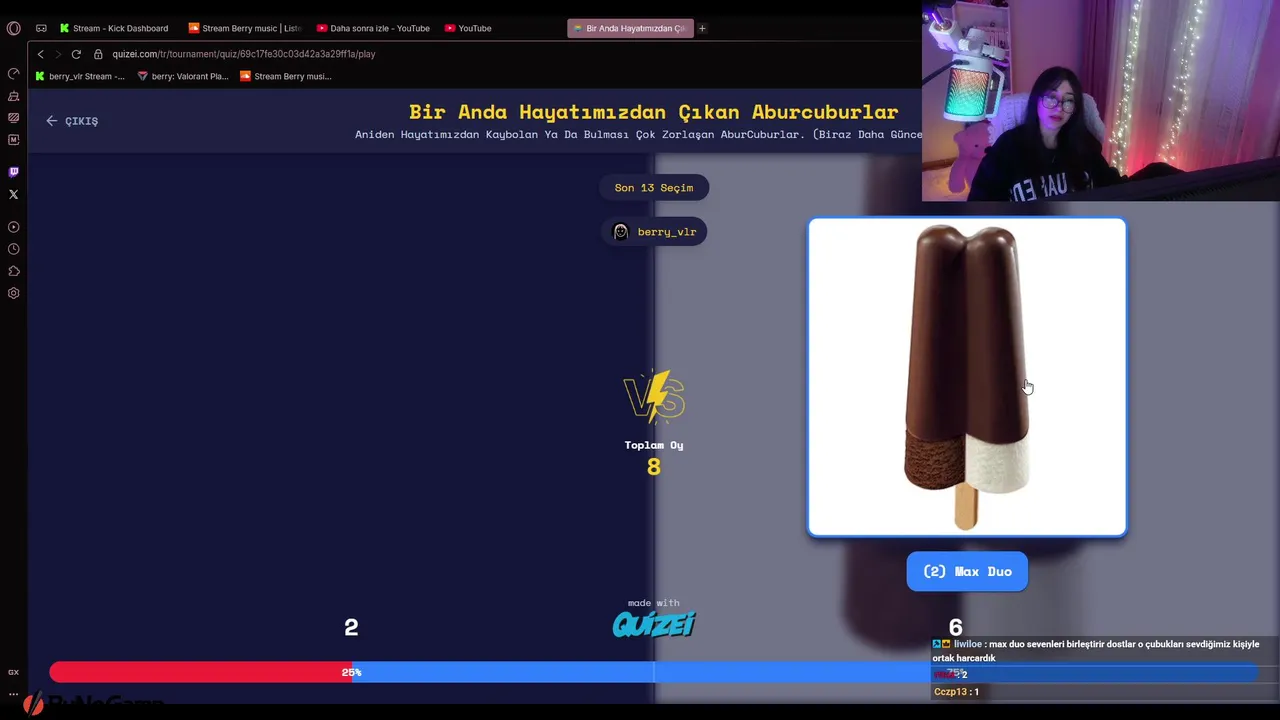The width and height of the screenshot is (1280, 720).
Task: Open GX Cleaner icon in sidebar
Action: pyautogui.click(x=13, y=96)
